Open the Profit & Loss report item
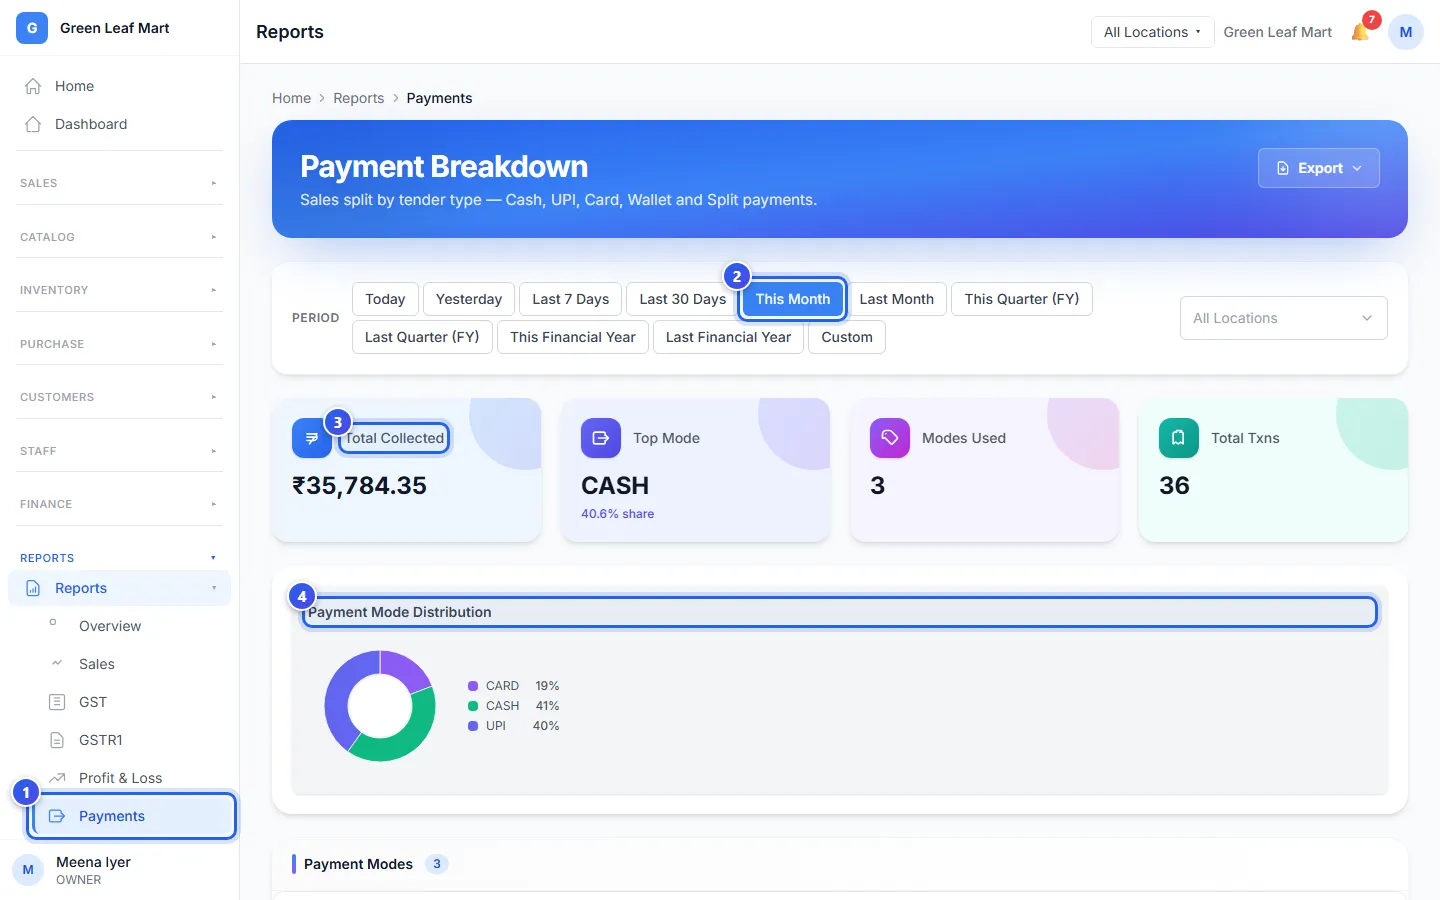This screenshot has width=1440, height=900. pyautogui.click(x=132, y=778)
